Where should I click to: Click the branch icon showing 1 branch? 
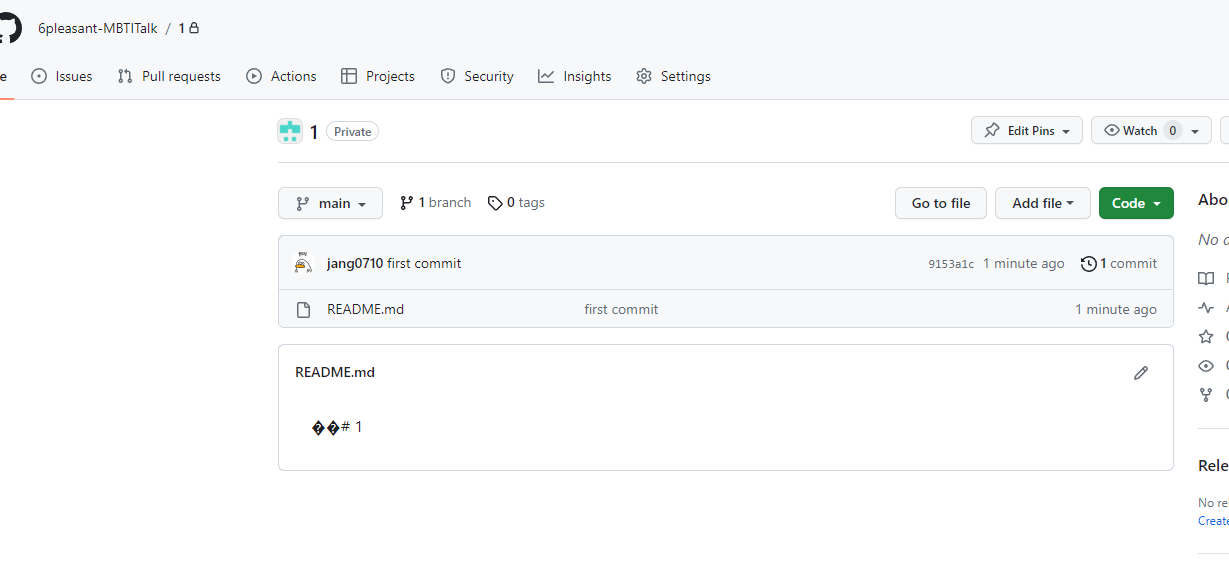(406, 203)
